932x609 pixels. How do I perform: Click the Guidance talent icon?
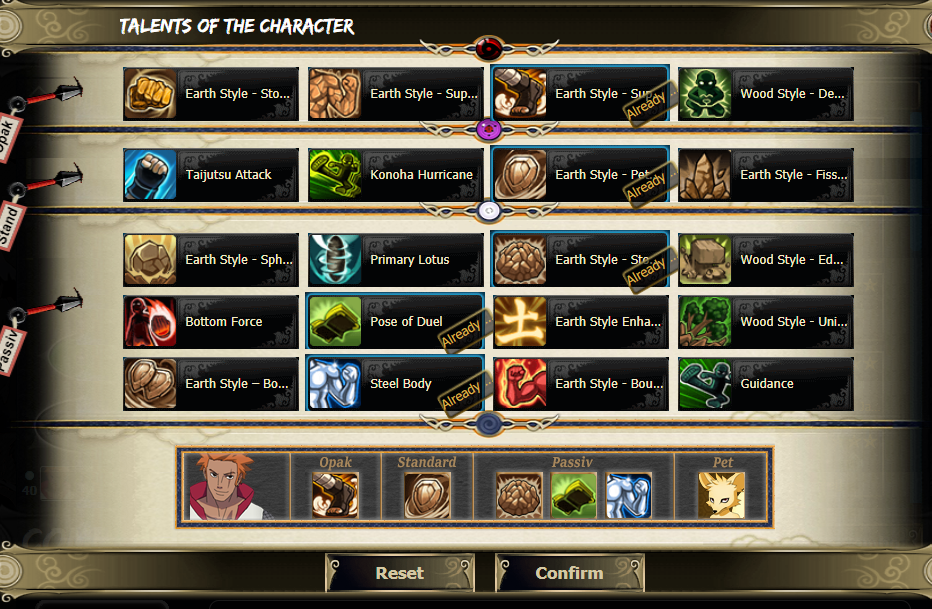pos(705,384)
